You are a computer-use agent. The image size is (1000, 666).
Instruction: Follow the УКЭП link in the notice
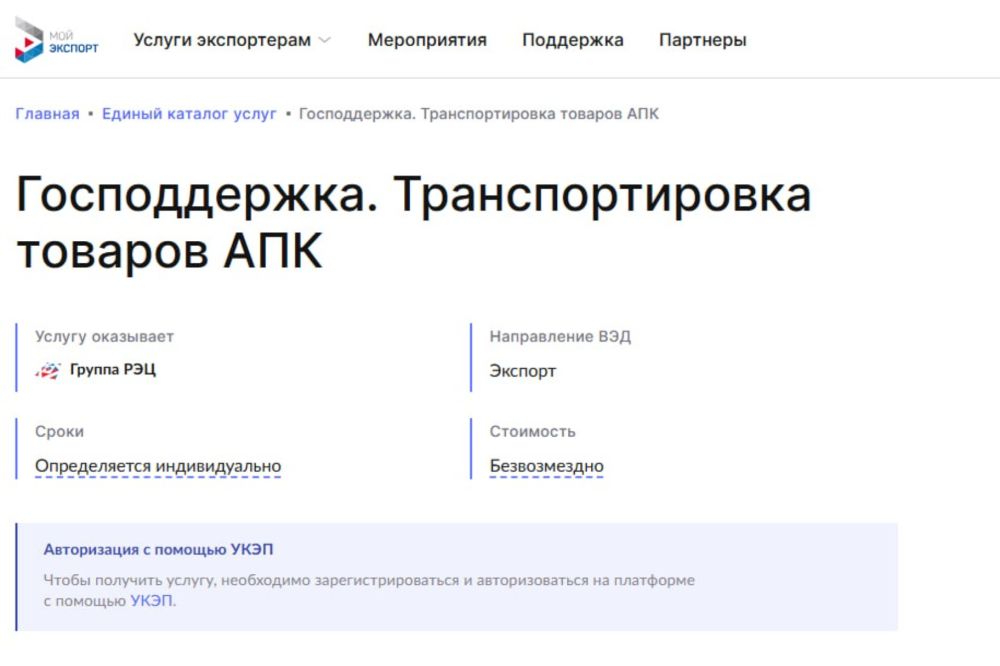pyautogui.click(x=151, y=601)
